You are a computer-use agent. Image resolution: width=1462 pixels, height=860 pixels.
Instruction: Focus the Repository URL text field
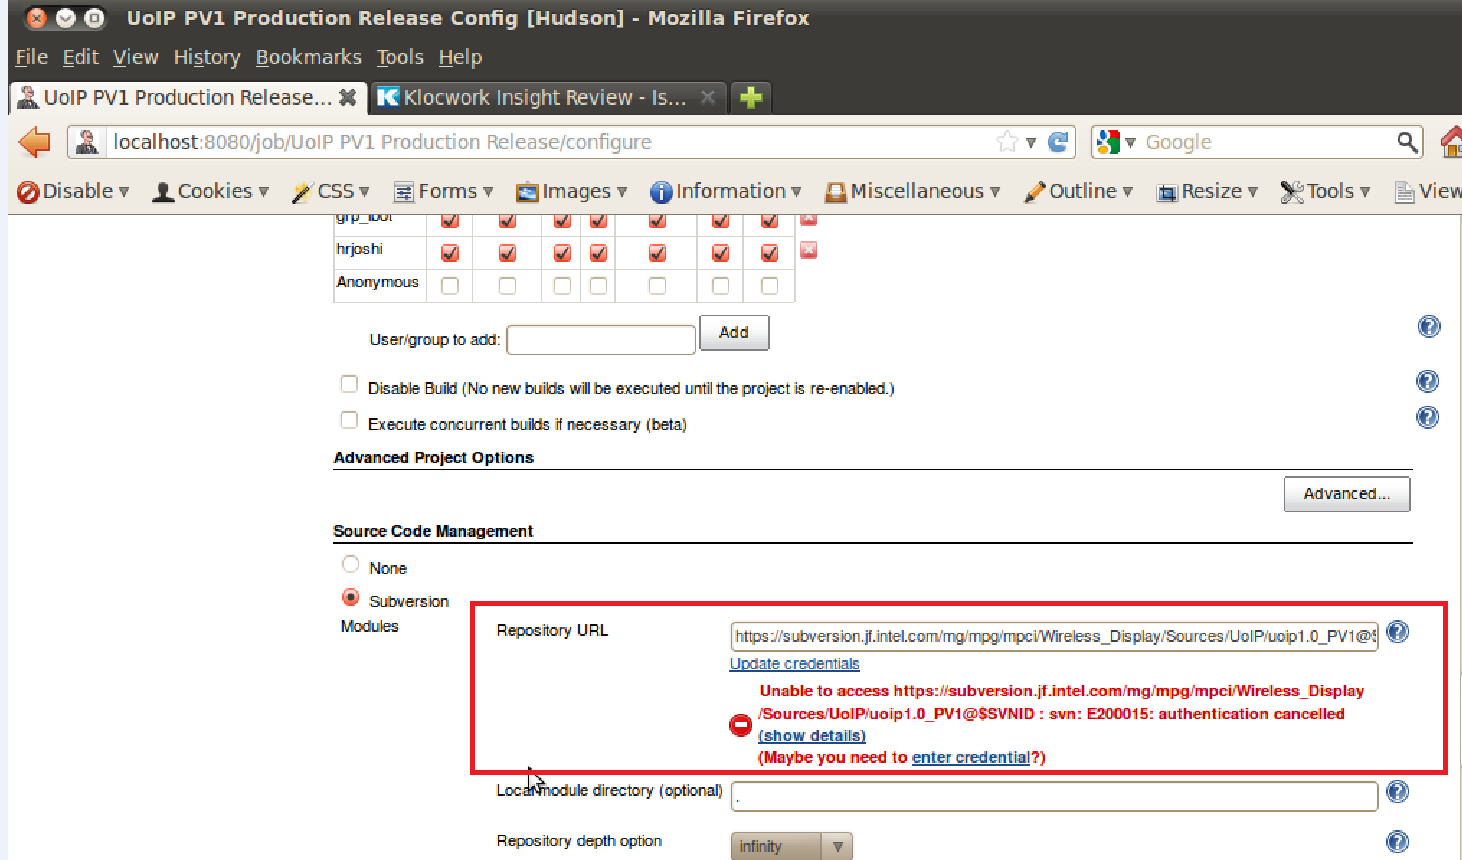tap(1054, 636)
